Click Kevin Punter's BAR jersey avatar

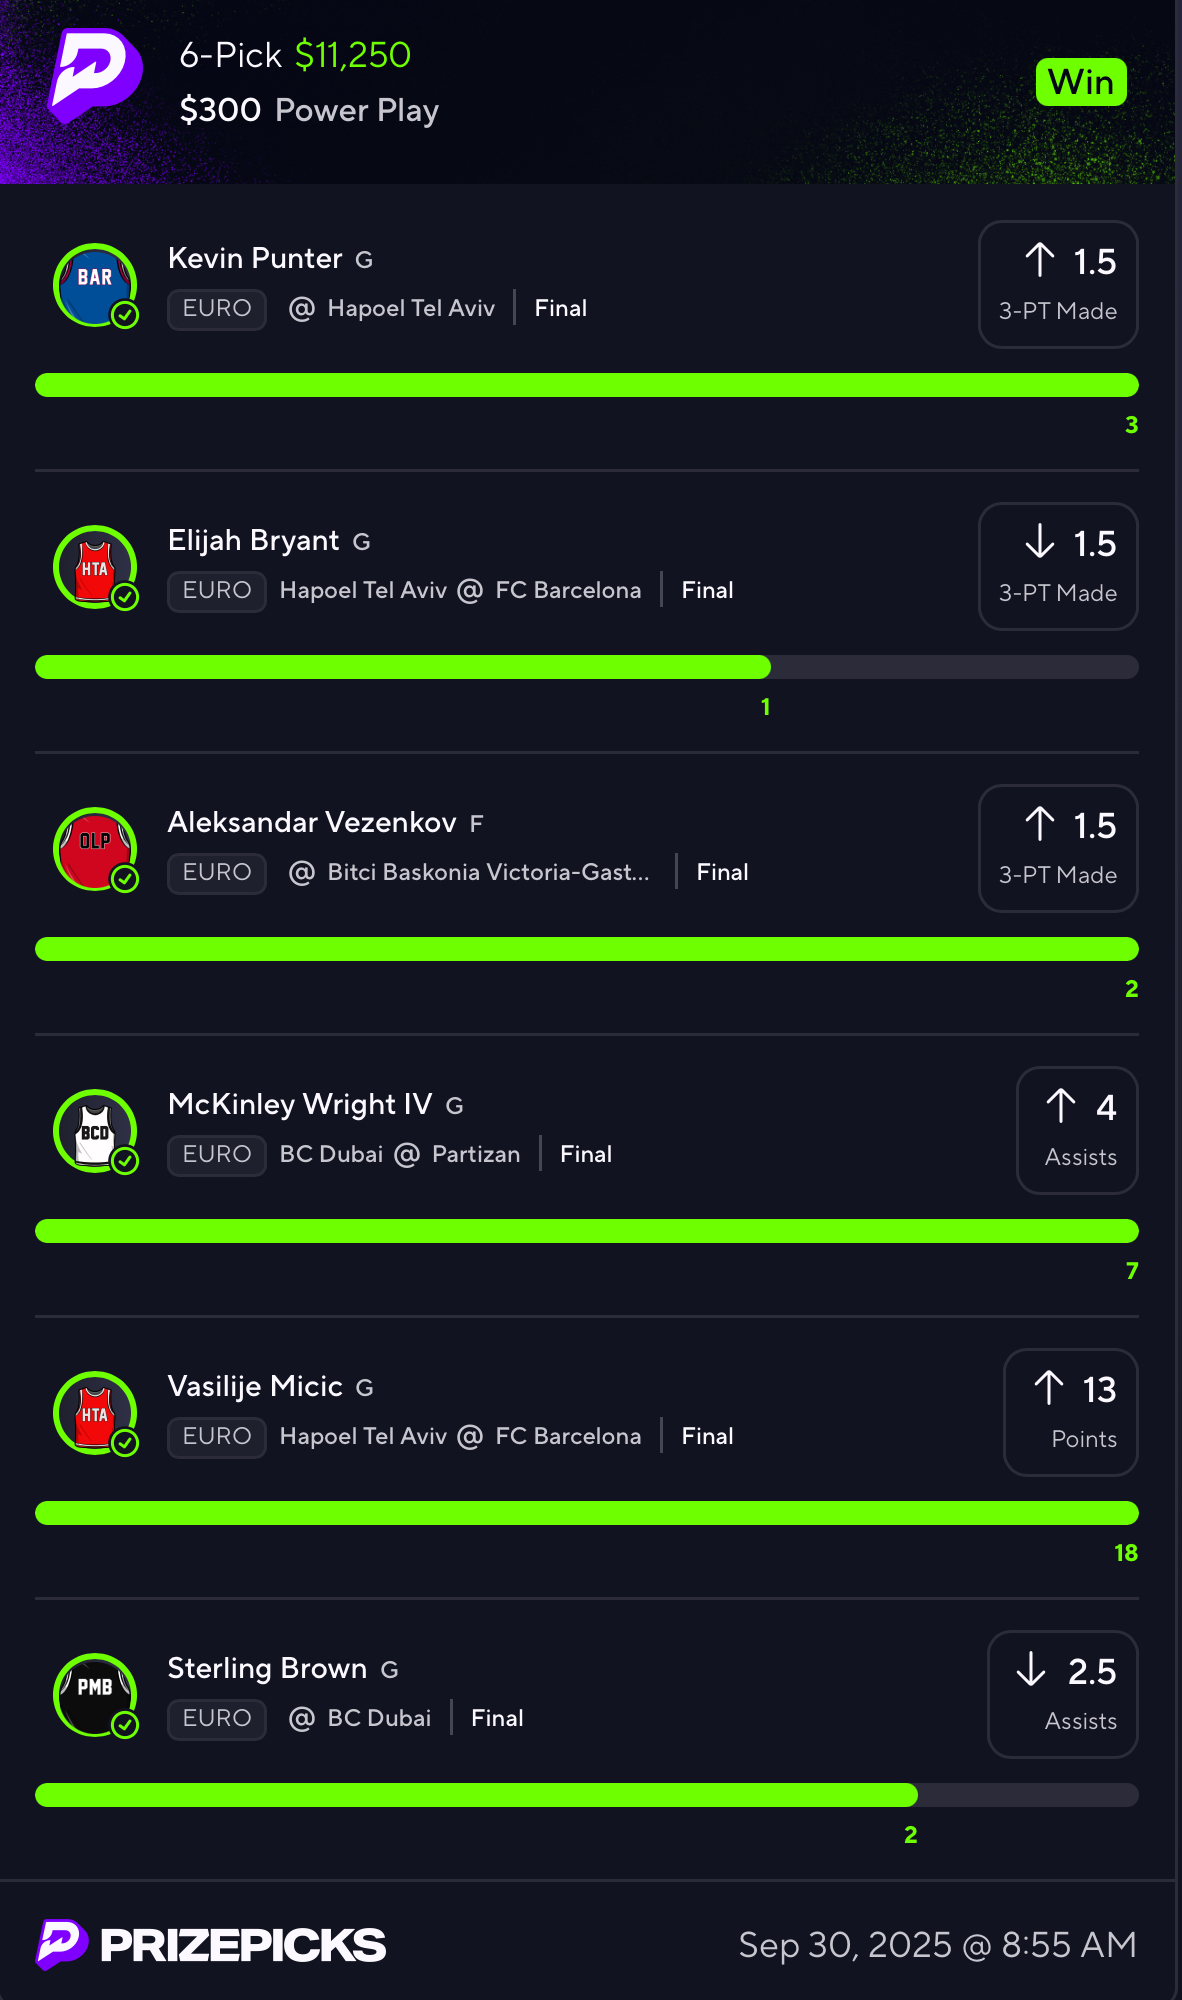coord(95,285)
